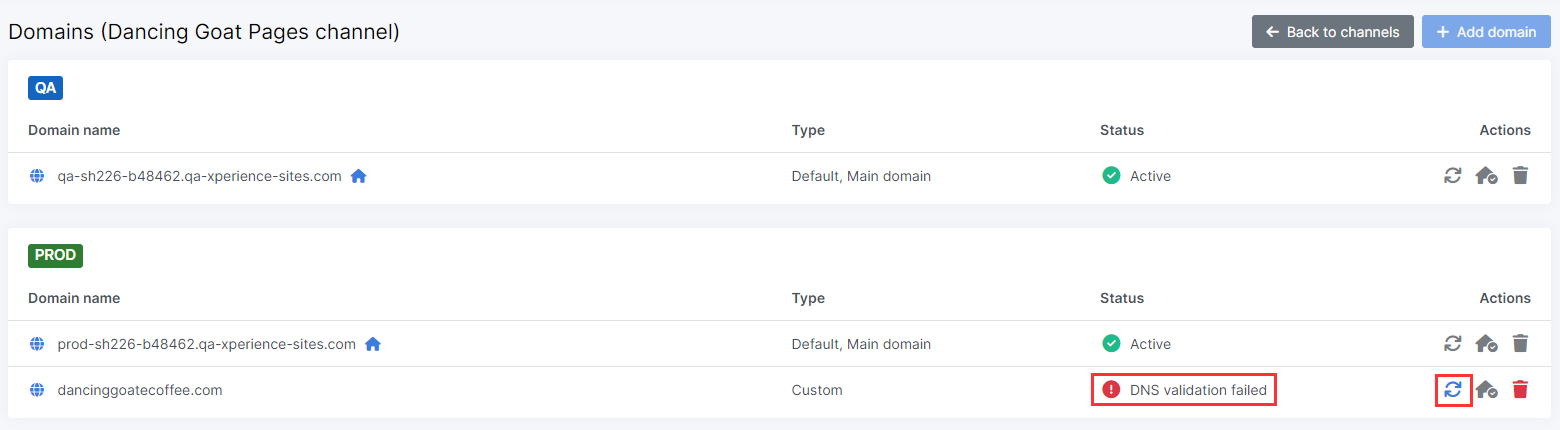The height and width of the screenshot is (430, 1560).
Task: Click trash icon for prod-sh226 domain
Action: coord(1520,344)
